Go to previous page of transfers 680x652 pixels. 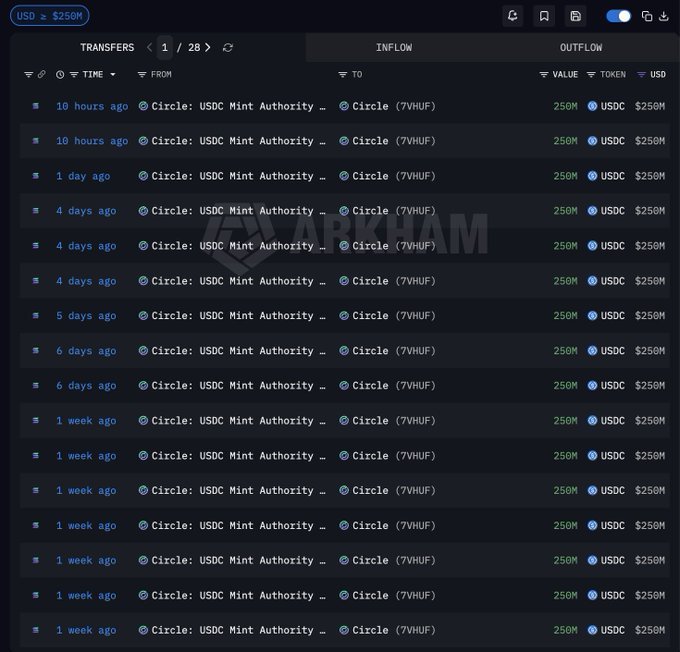click(149, 47)
